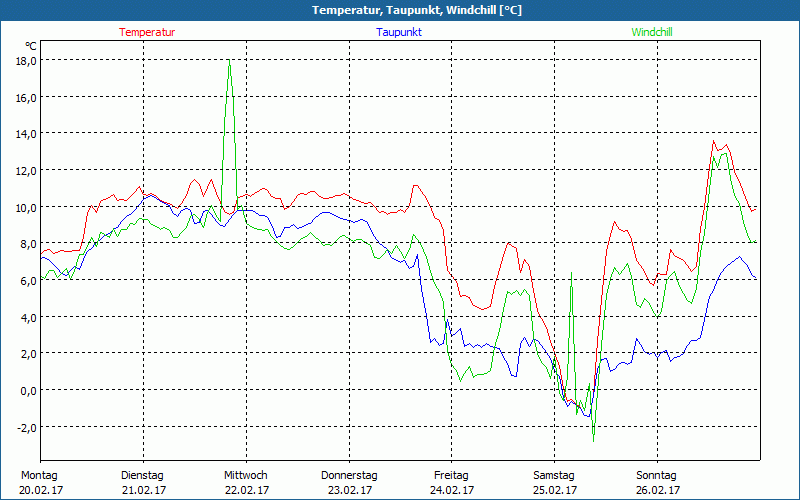Click the 4,0 y-axis value
The height and width of the screenshot is (500, 800).
[29, 317]
